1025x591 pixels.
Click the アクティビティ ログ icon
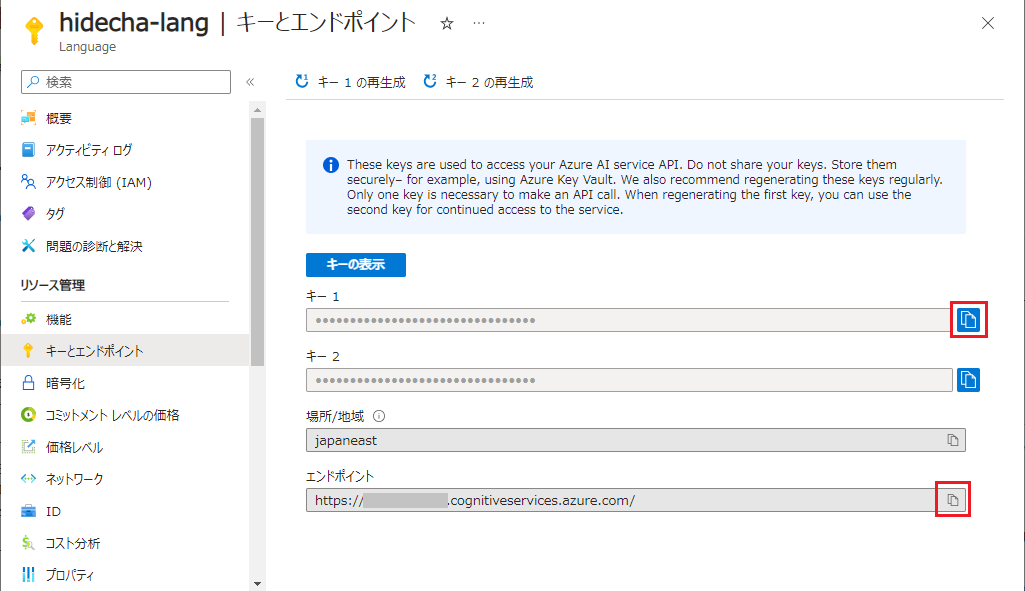28,150
